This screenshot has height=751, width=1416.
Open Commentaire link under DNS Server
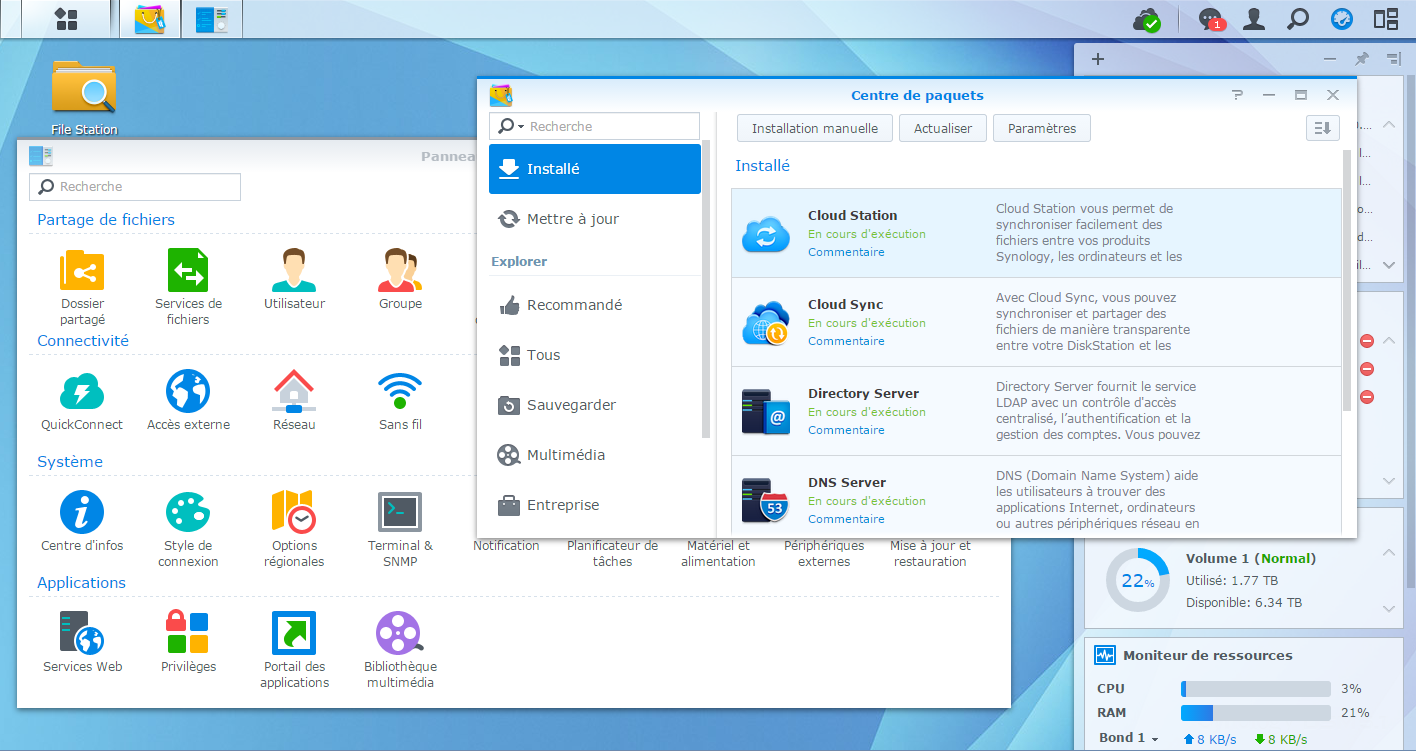[x=846, y=519]
